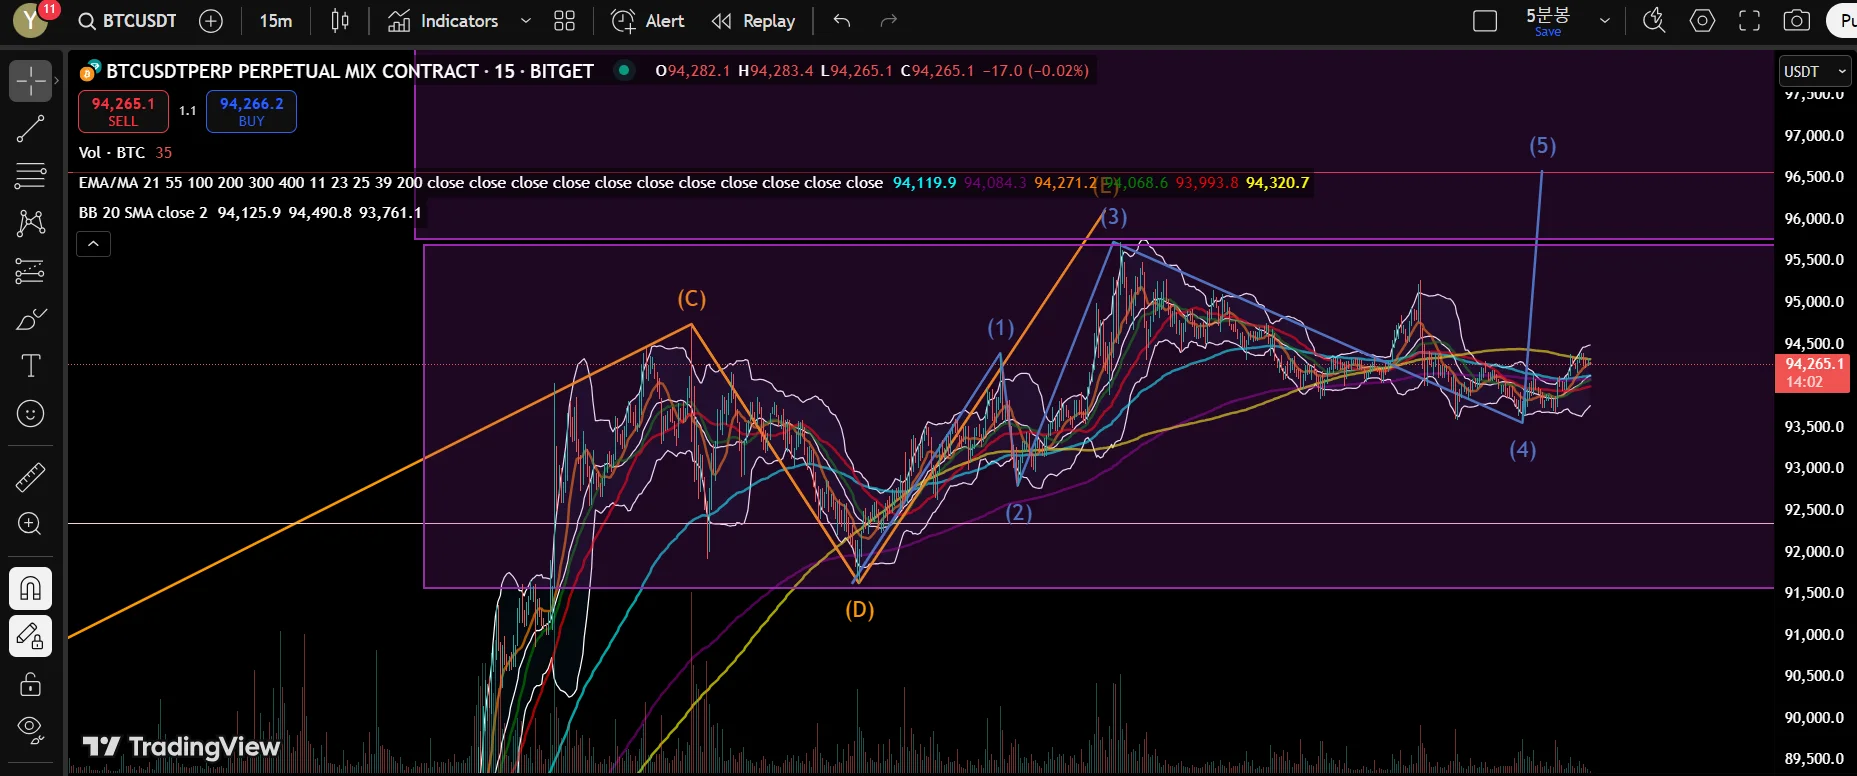1857x776 pixels.
Task: Open the chart layout setup selector
Action: (x=1485, y=21)
